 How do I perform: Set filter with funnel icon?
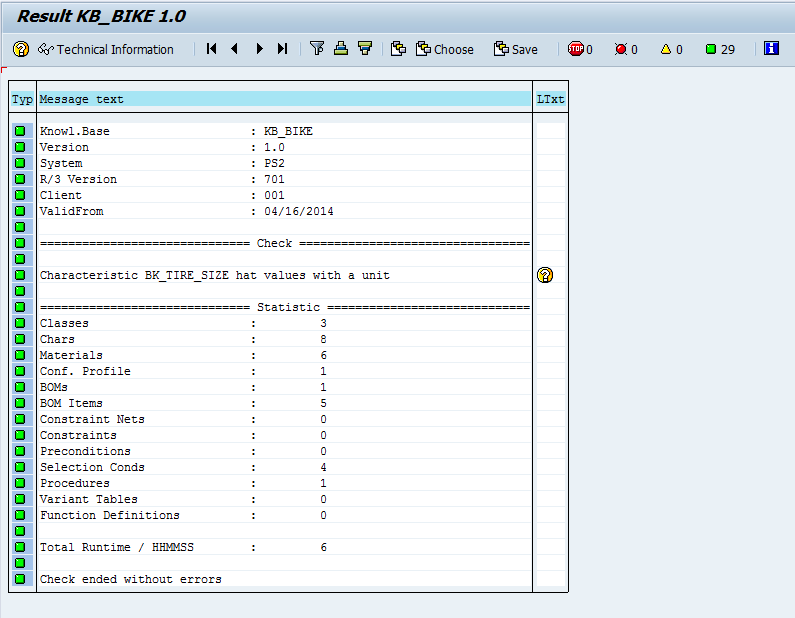317,49
